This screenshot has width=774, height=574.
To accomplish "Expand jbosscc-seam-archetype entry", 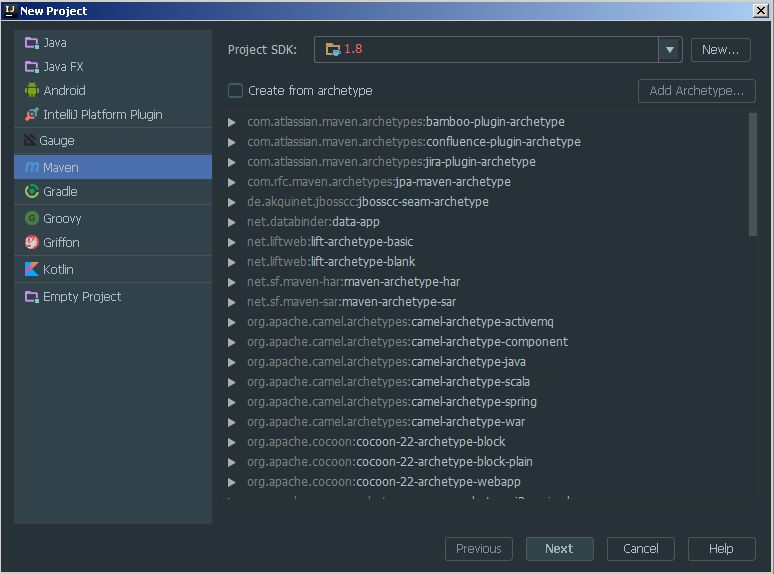I will [x=232, y=202].
